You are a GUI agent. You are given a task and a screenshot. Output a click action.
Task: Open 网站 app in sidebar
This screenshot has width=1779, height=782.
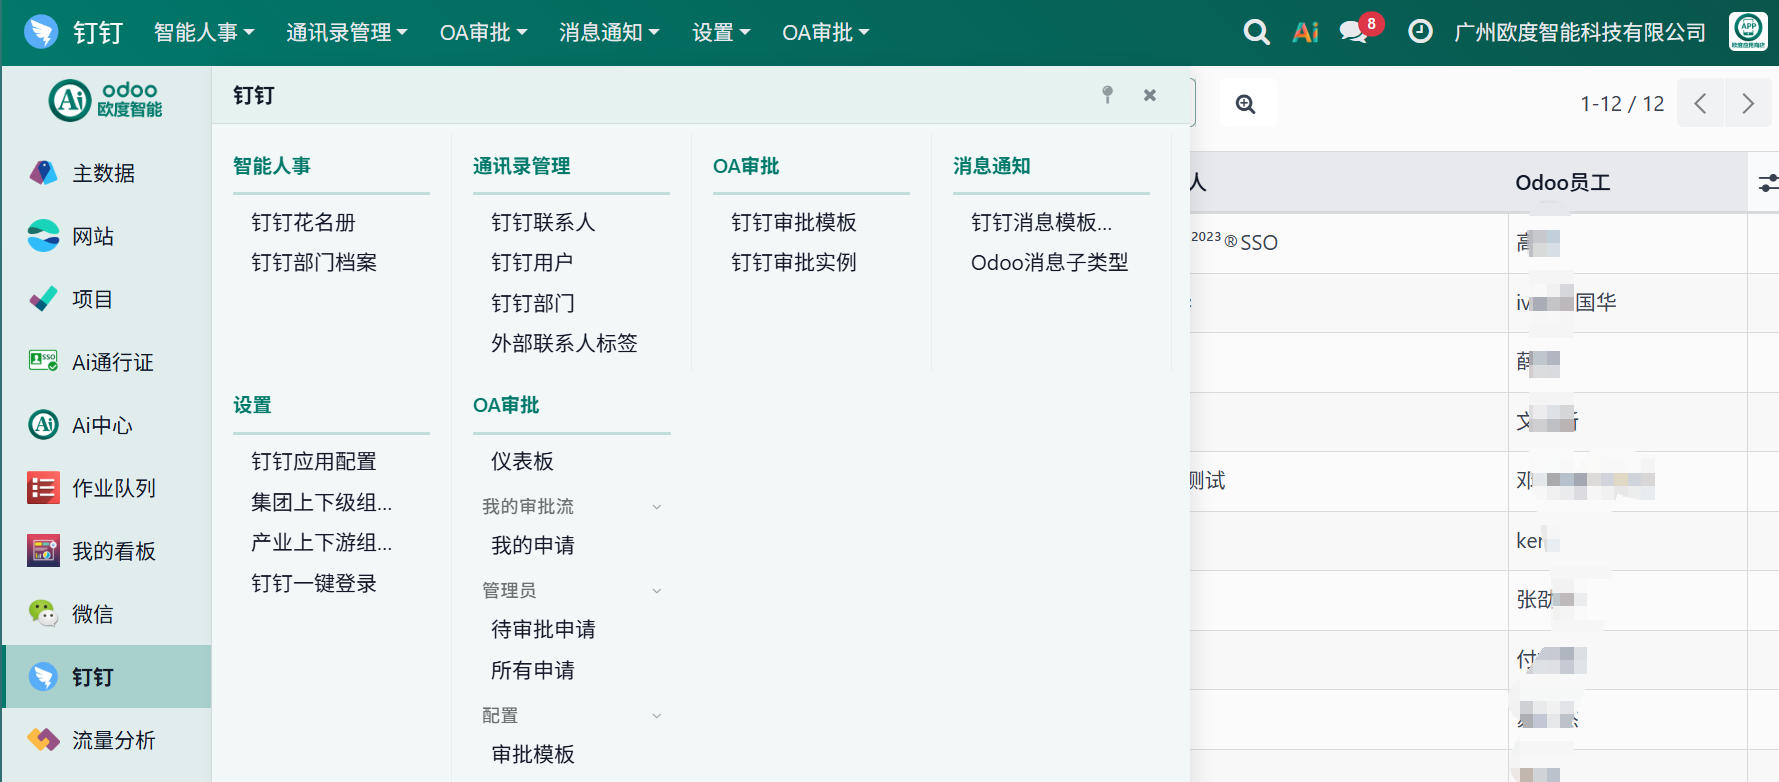[106, 236]
